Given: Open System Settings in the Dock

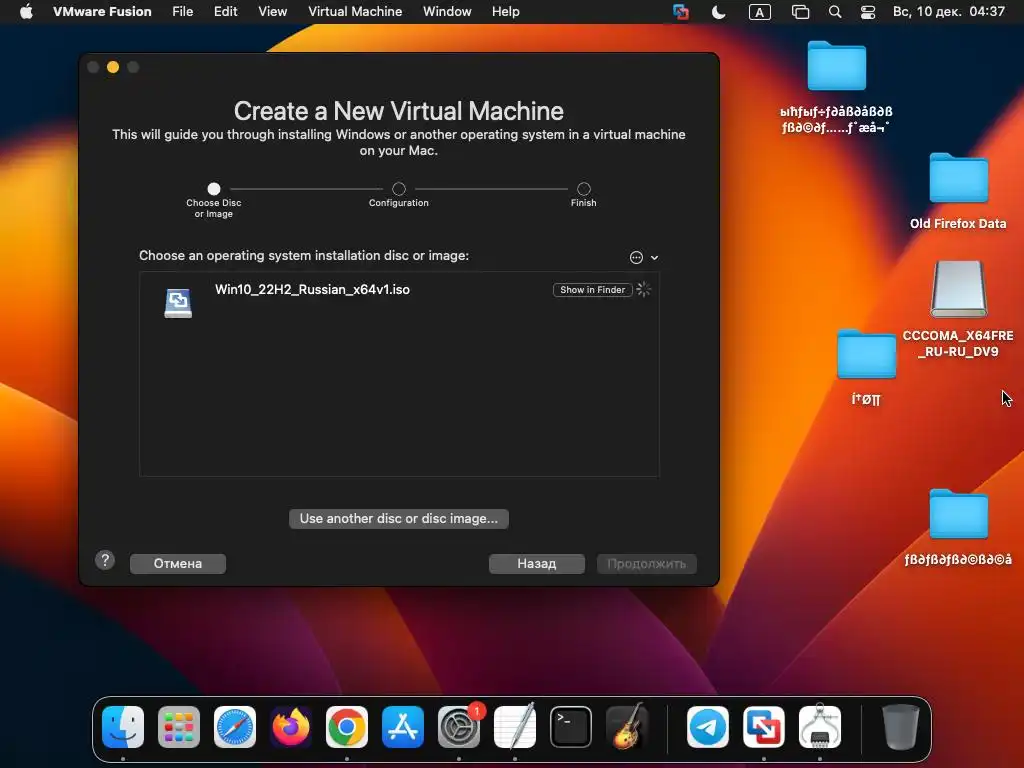Looking at the screenshot, I should point(459,726).
